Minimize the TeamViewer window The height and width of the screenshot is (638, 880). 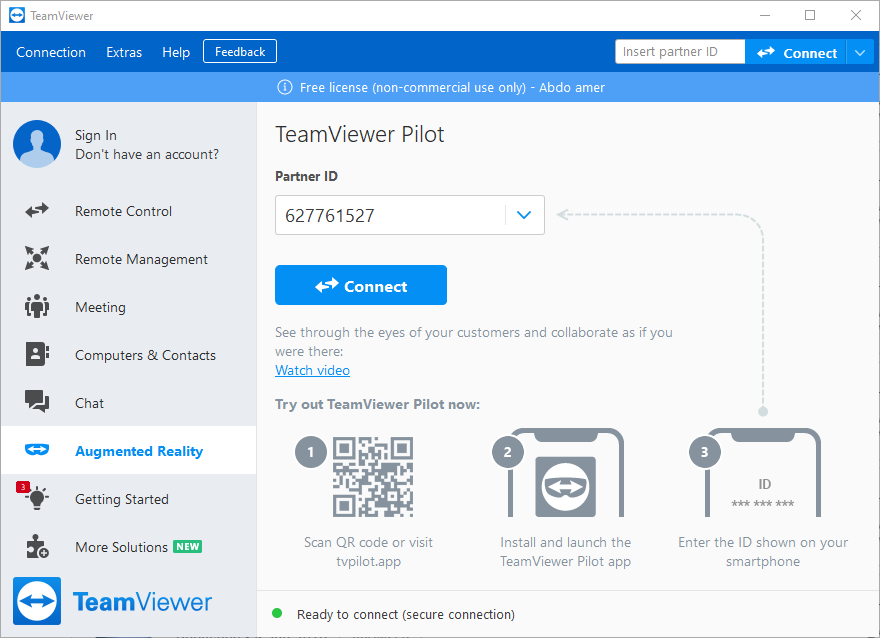765,16
